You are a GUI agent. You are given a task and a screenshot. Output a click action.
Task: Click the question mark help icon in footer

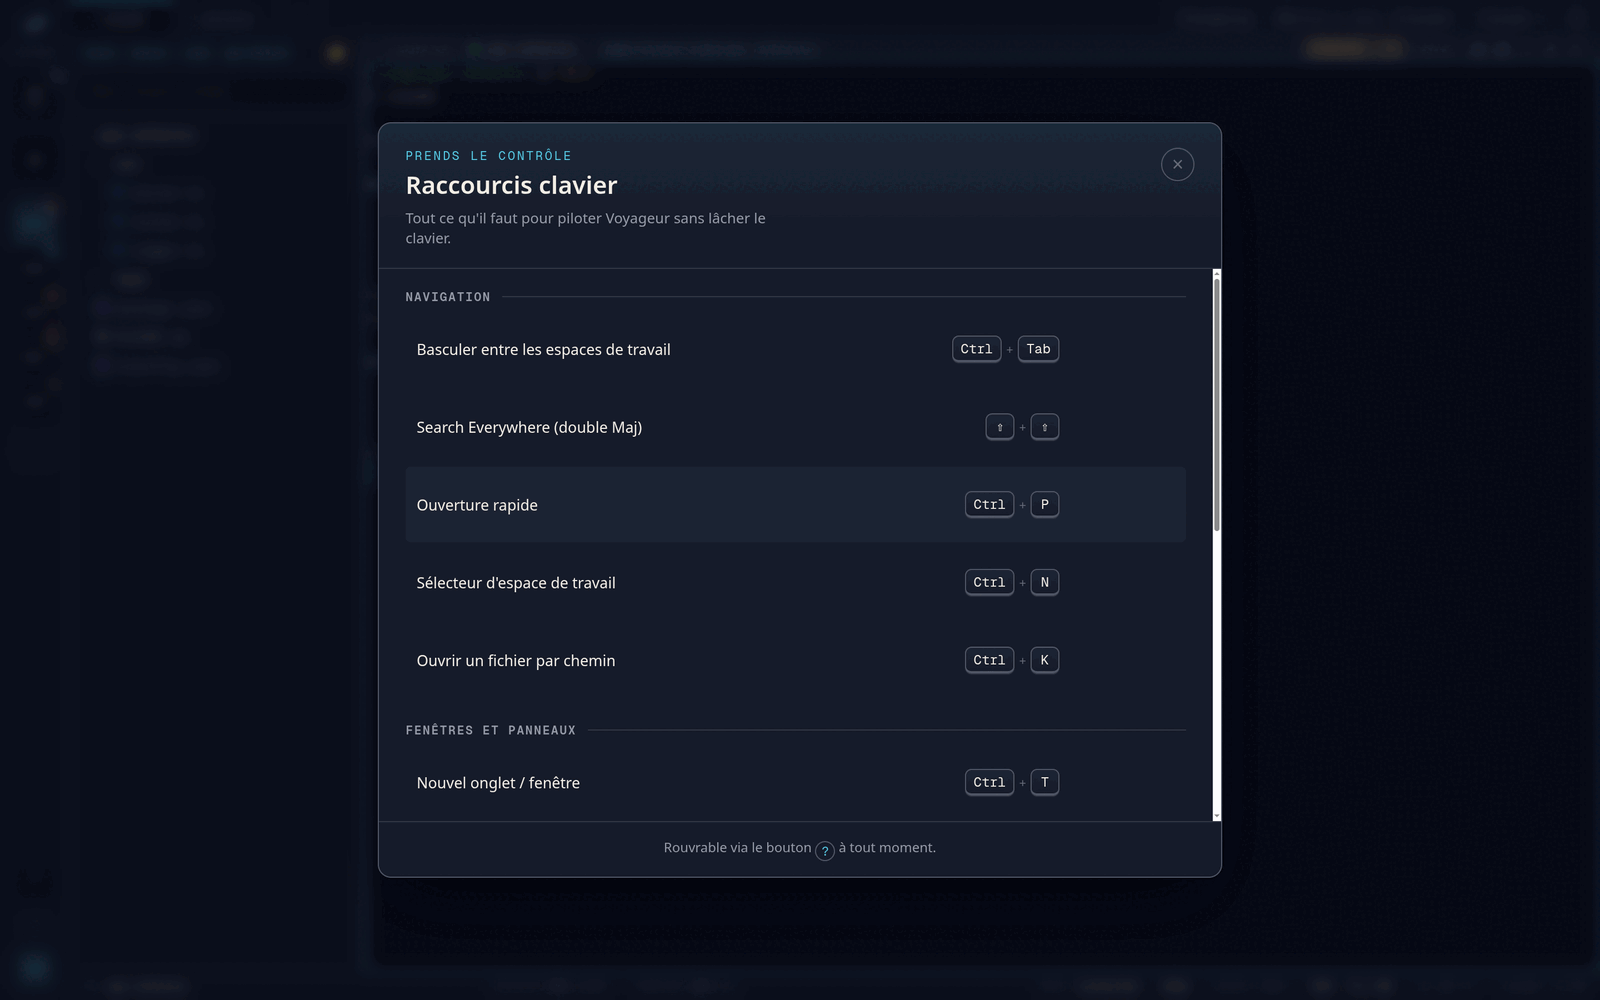click(825, 851)
